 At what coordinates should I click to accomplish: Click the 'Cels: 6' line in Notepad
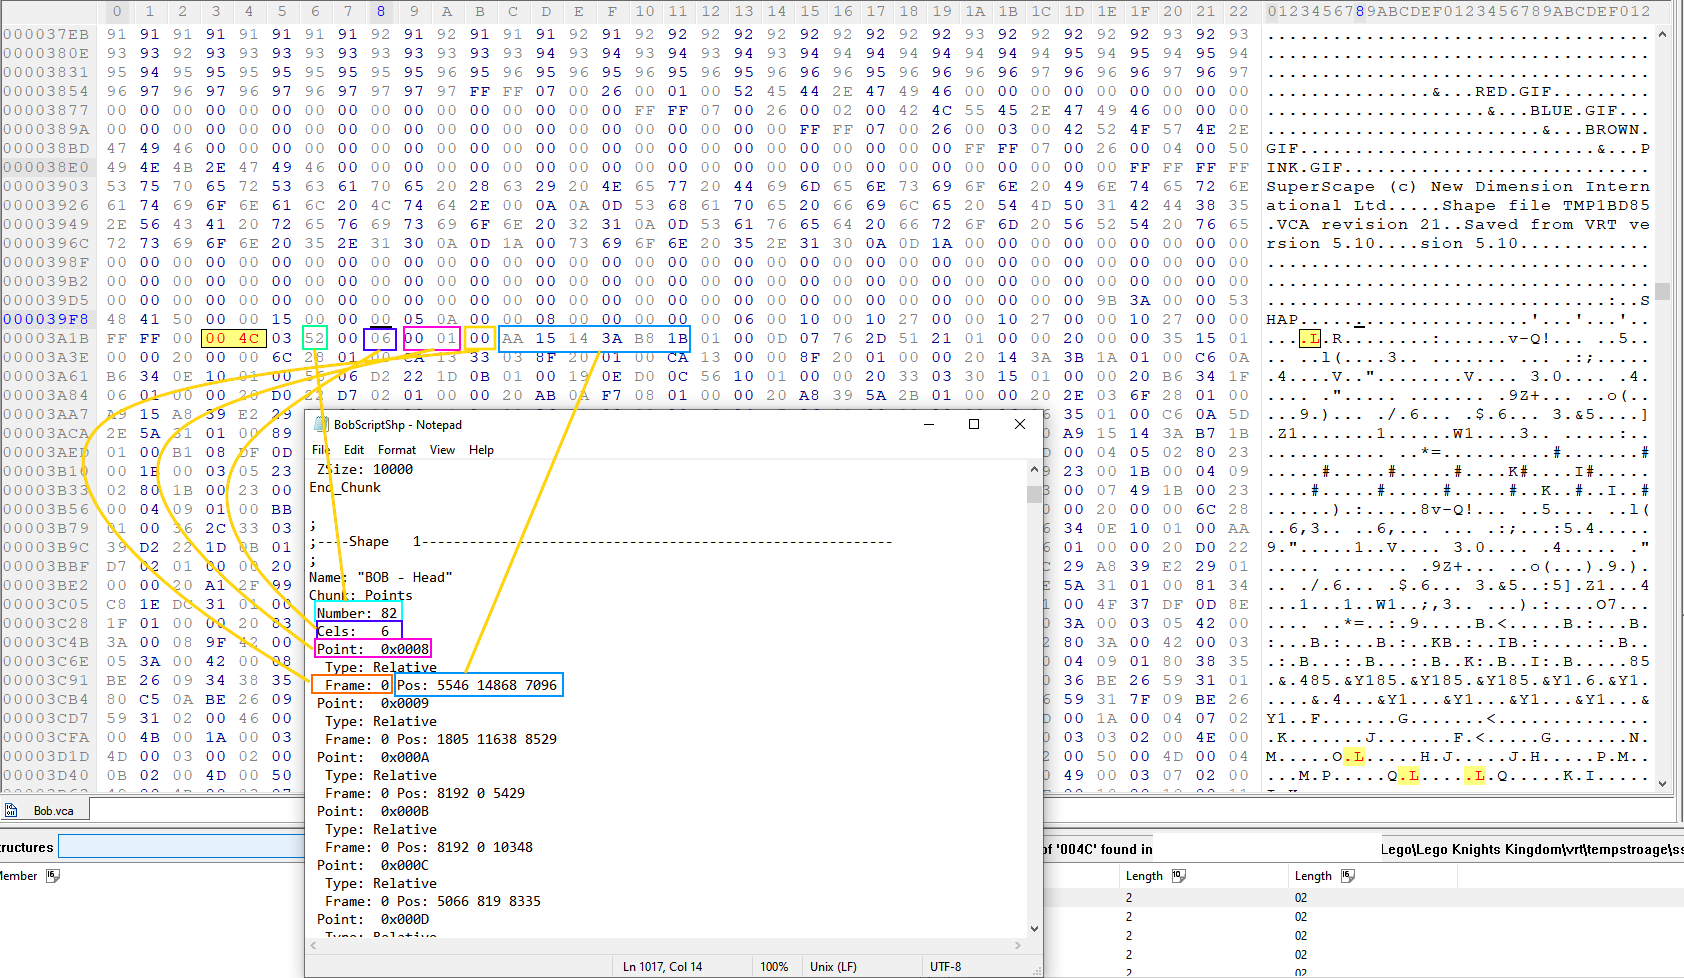pos(353,631)
